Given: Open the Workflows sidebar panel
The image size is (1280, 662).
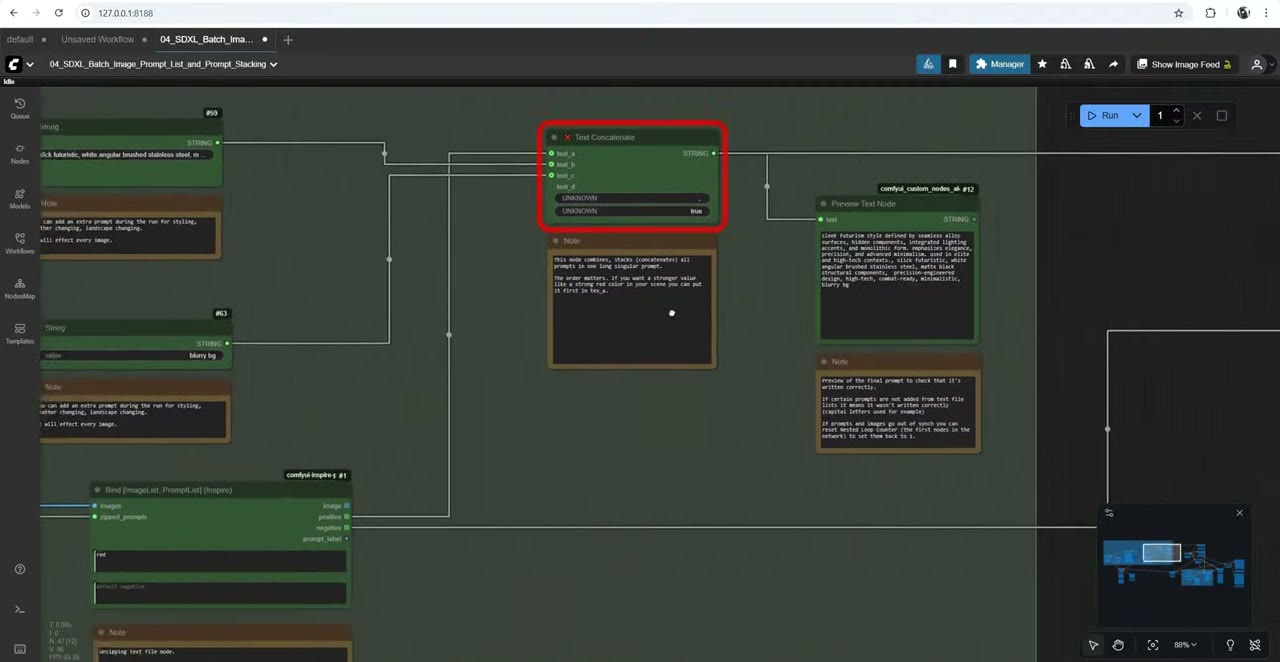Looking at the screenshot, I should pos(20,243).
